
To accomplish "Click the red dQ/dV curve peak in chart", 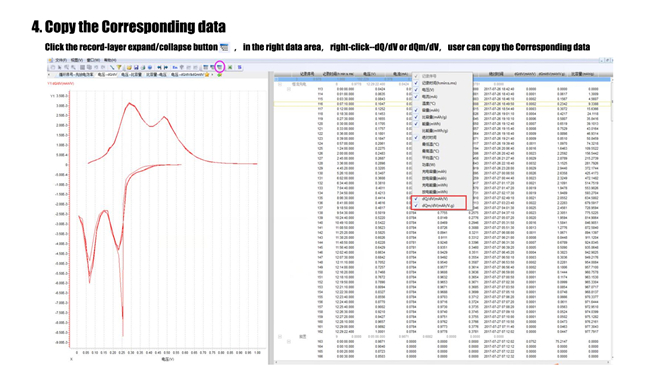I will tap(130, 103).
